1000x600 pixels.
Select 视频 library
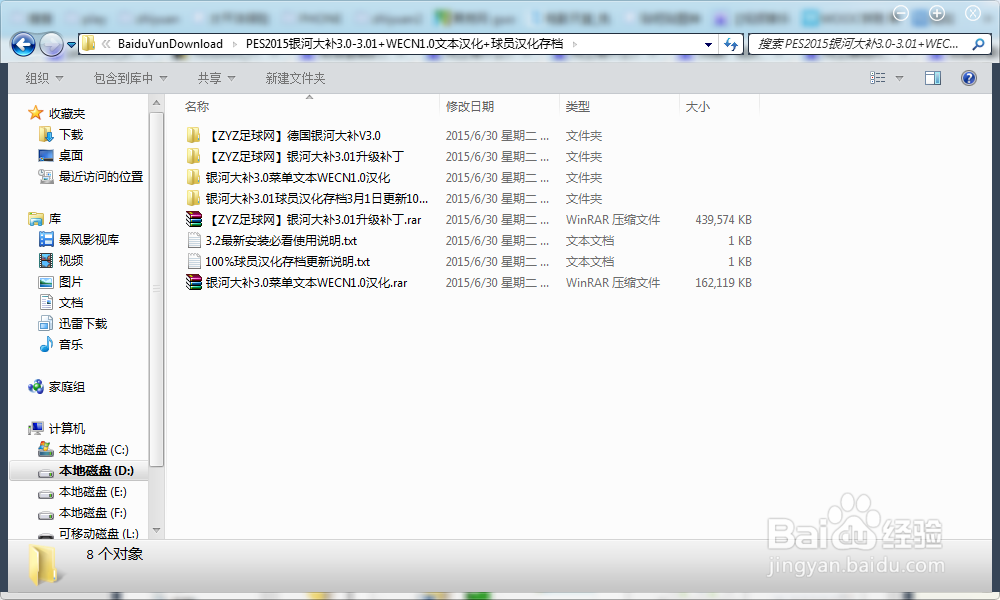71,260
